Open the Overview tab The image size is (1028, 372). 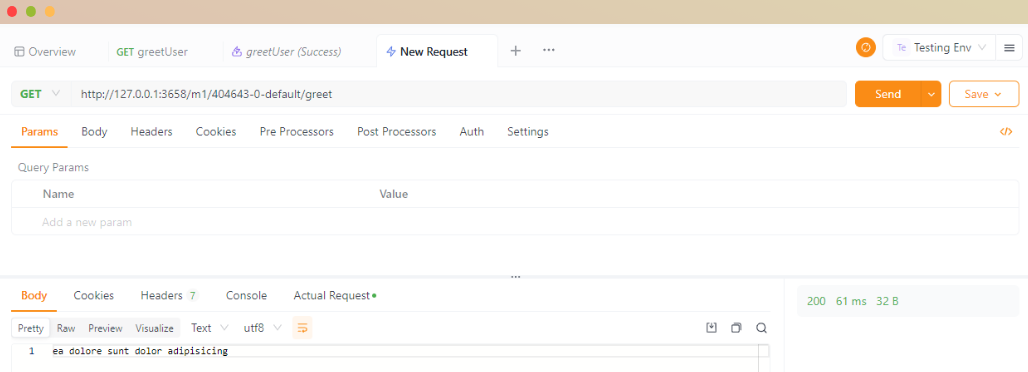tap(45, 52)
